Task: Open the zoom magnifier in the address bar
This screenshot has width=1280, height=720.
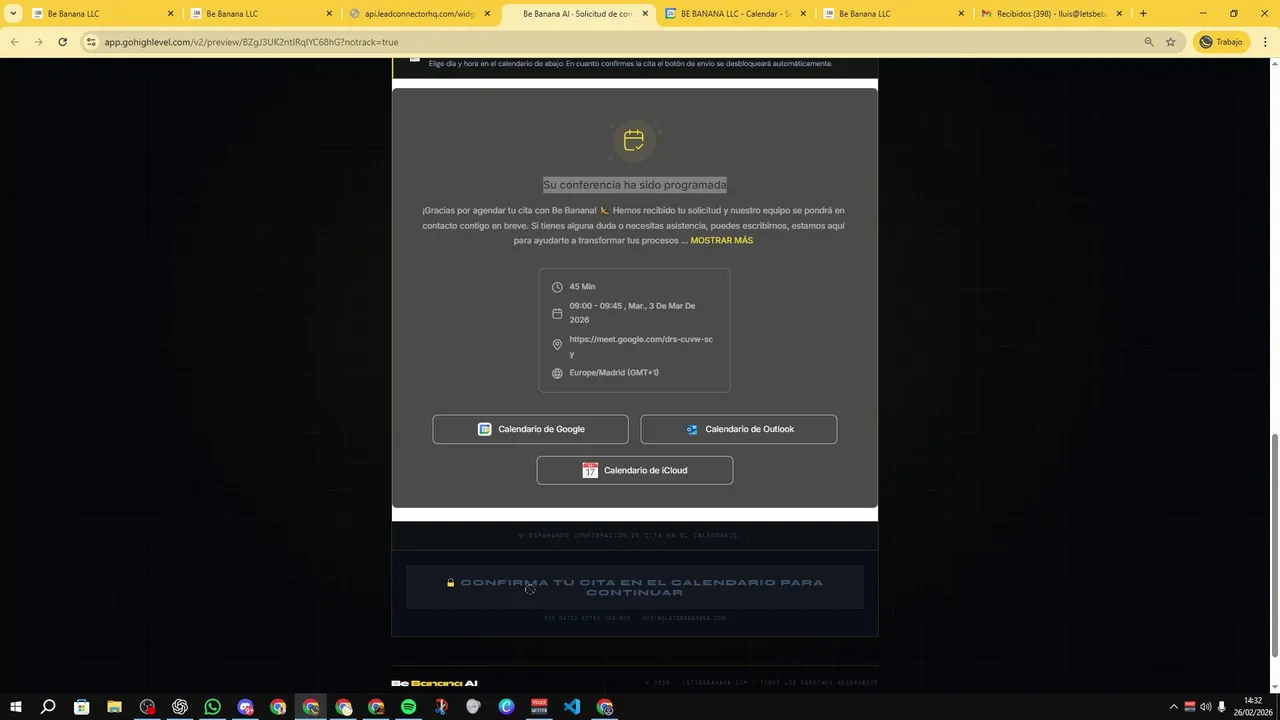Action: tap(1148, 42)
